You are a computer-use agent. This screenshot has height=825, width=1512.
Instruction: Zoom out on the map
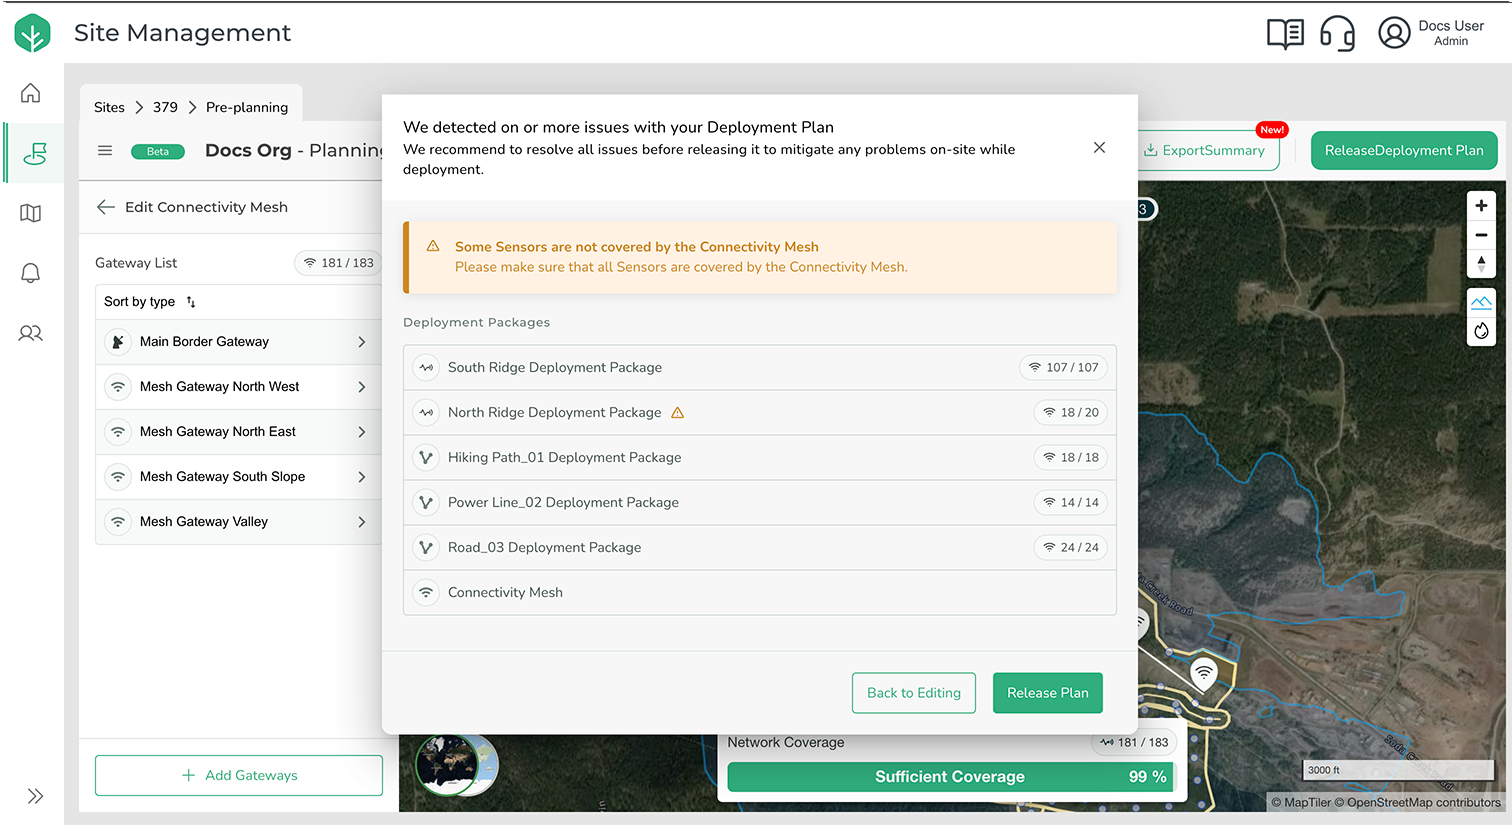pyautogui.click(x=1481, y=235)
